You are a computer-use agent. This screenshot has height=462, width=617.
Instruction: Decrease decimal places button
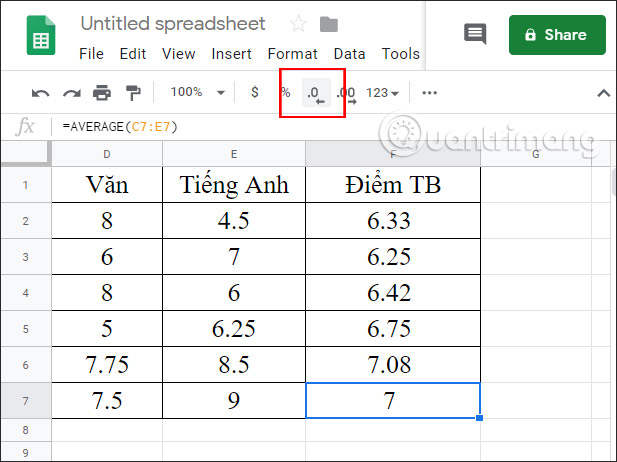point(316,93)
